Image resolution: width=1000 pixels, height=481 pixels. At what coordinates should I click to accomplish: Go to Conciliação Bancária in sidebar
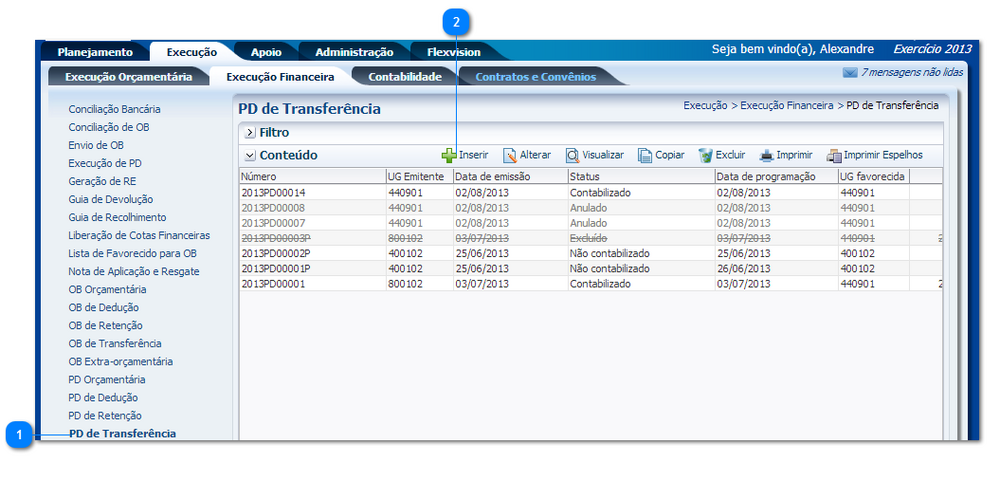pyautogui.click(x=114, y=109)
